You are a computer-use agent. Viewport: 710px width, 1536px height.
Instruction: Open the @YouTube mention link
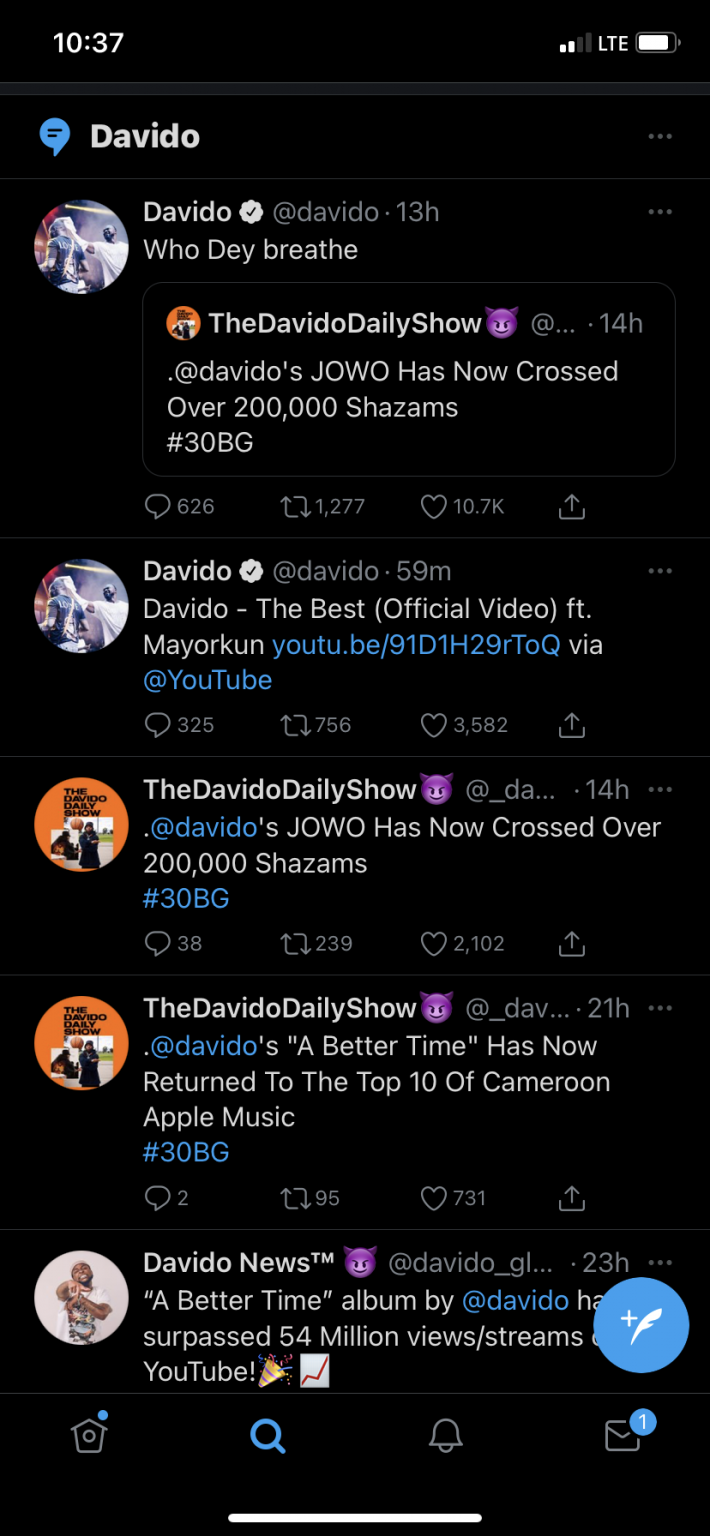[x=208, y=680]
